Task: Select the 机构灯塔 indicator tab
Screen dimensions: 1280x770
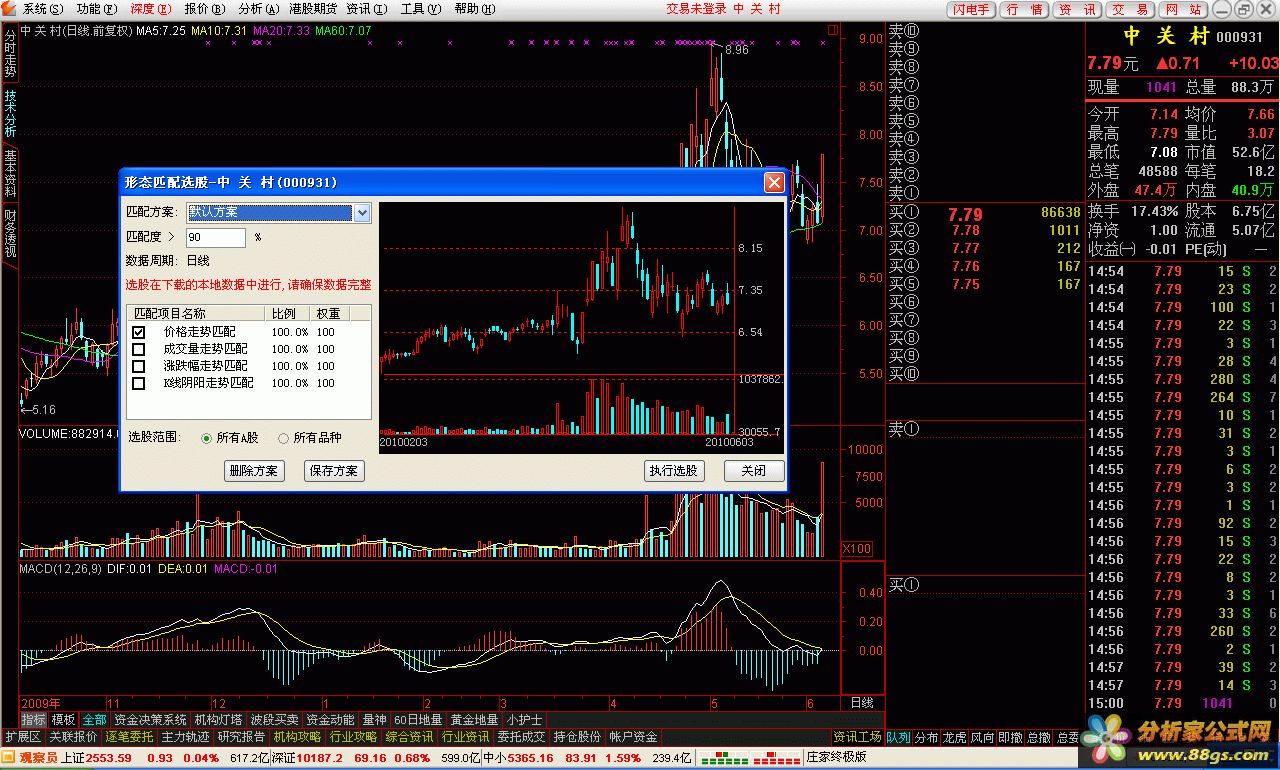Action: click(218, 720)
